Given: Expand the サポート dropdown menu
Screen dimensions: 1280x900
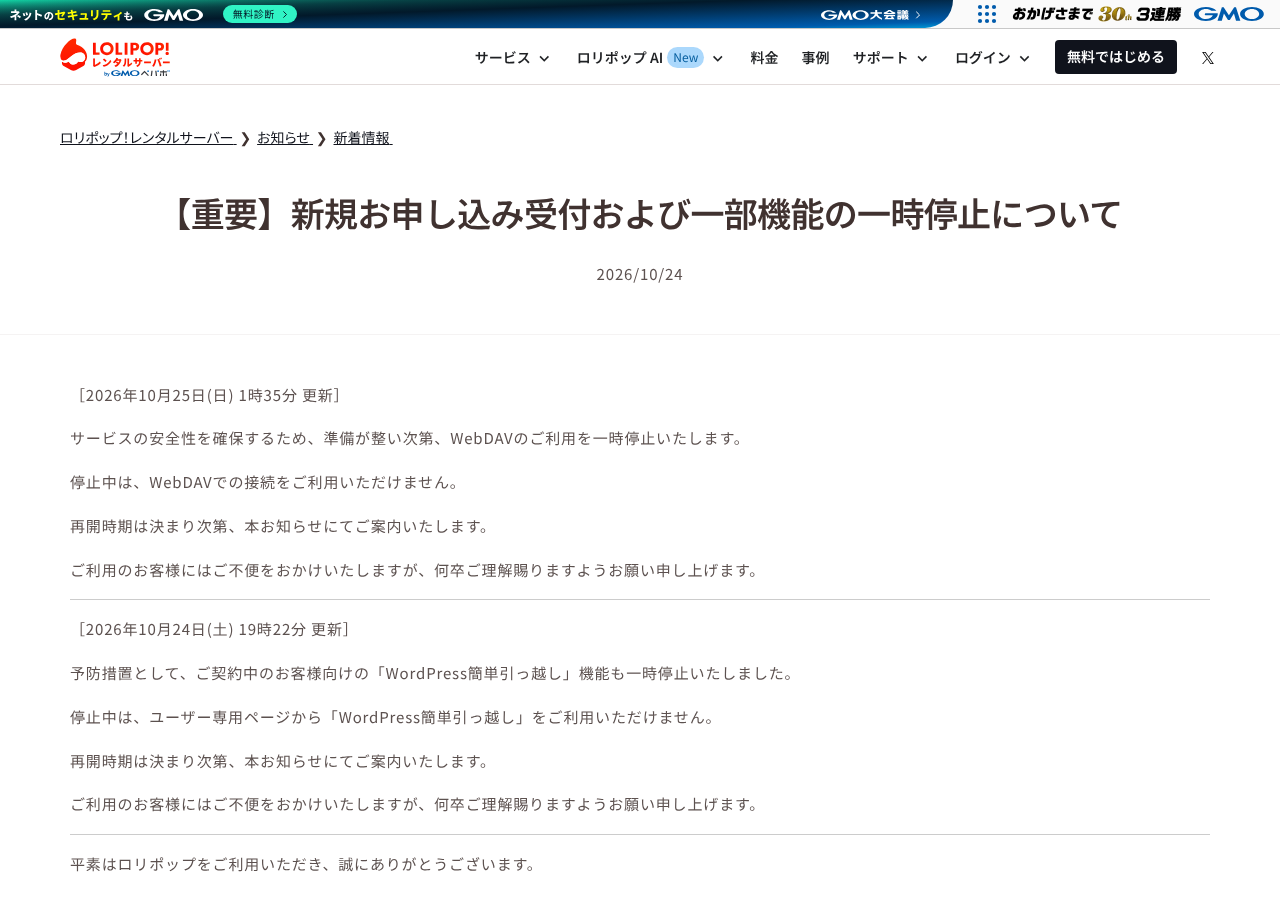Looking at the screenshot, I should coord(891,57).
